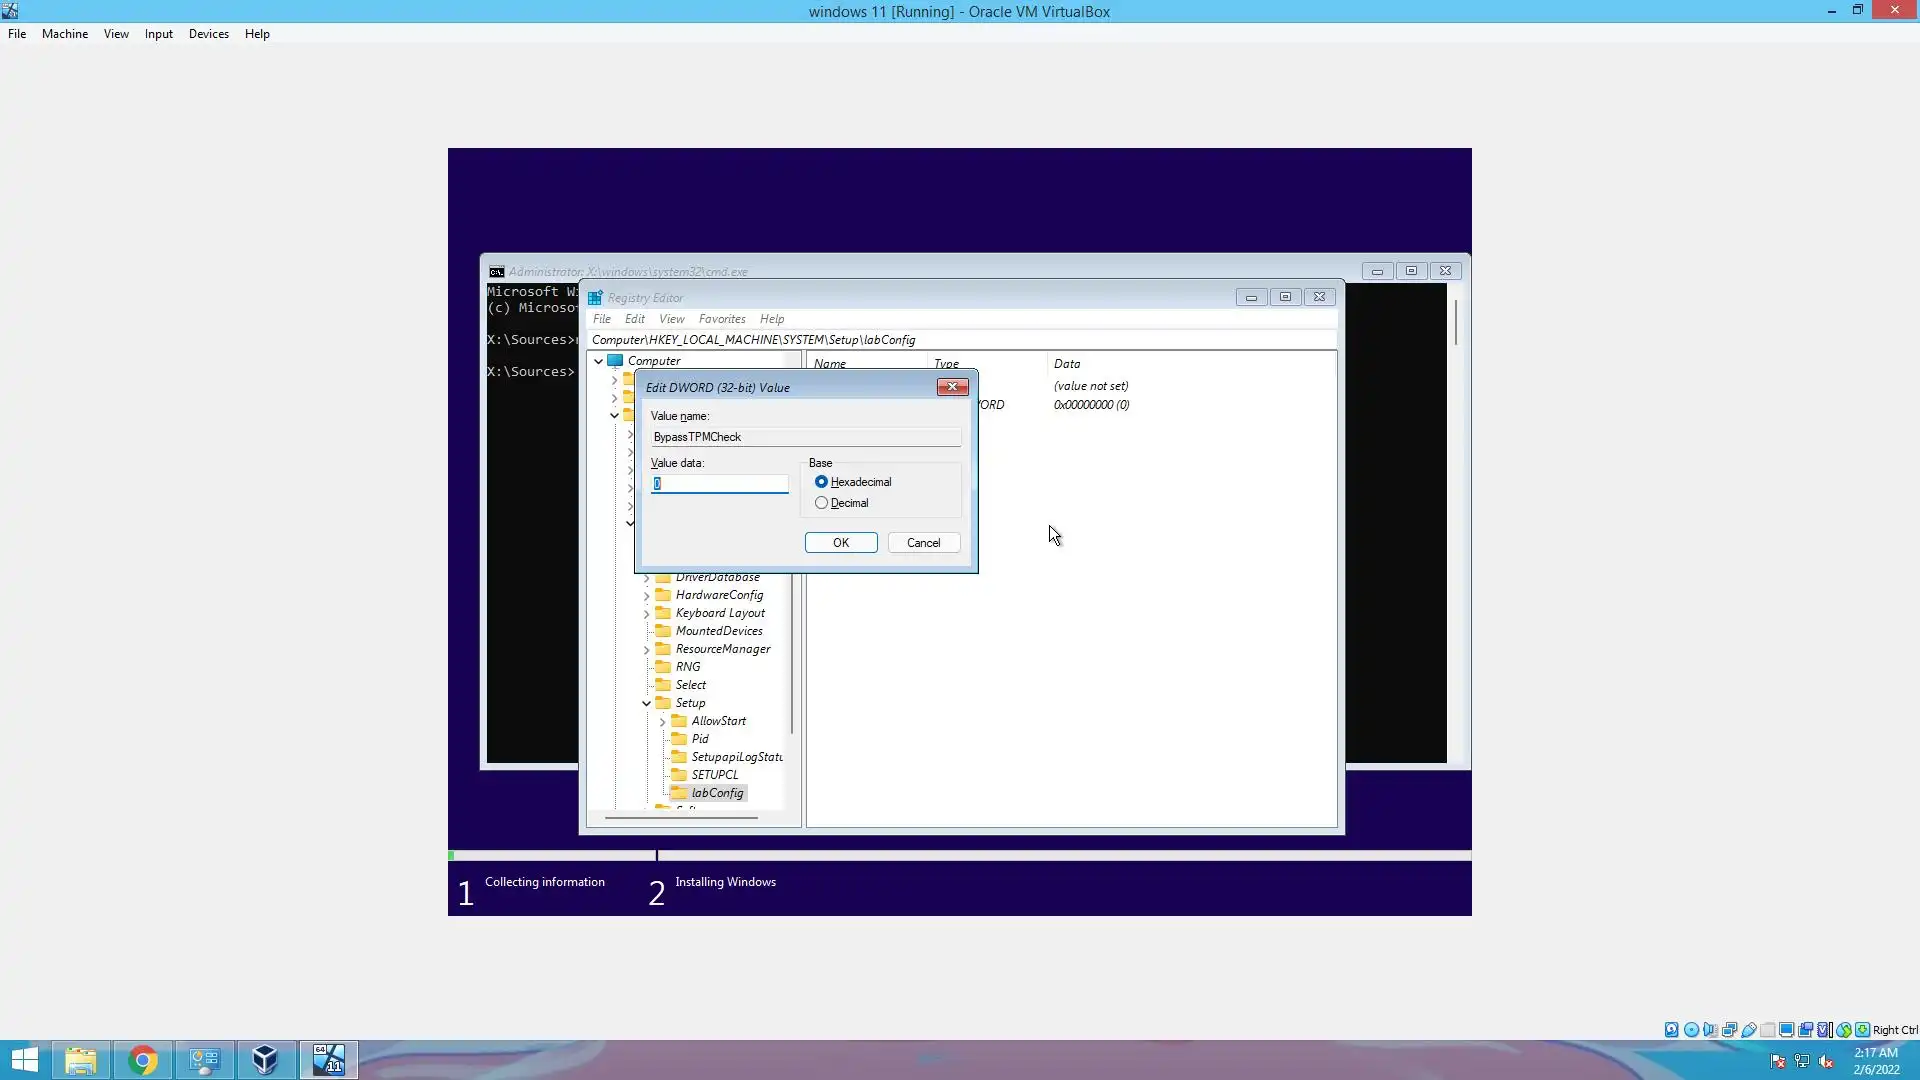Click the audio status icon in VirtualBox bar

tap(1710, 1030)
